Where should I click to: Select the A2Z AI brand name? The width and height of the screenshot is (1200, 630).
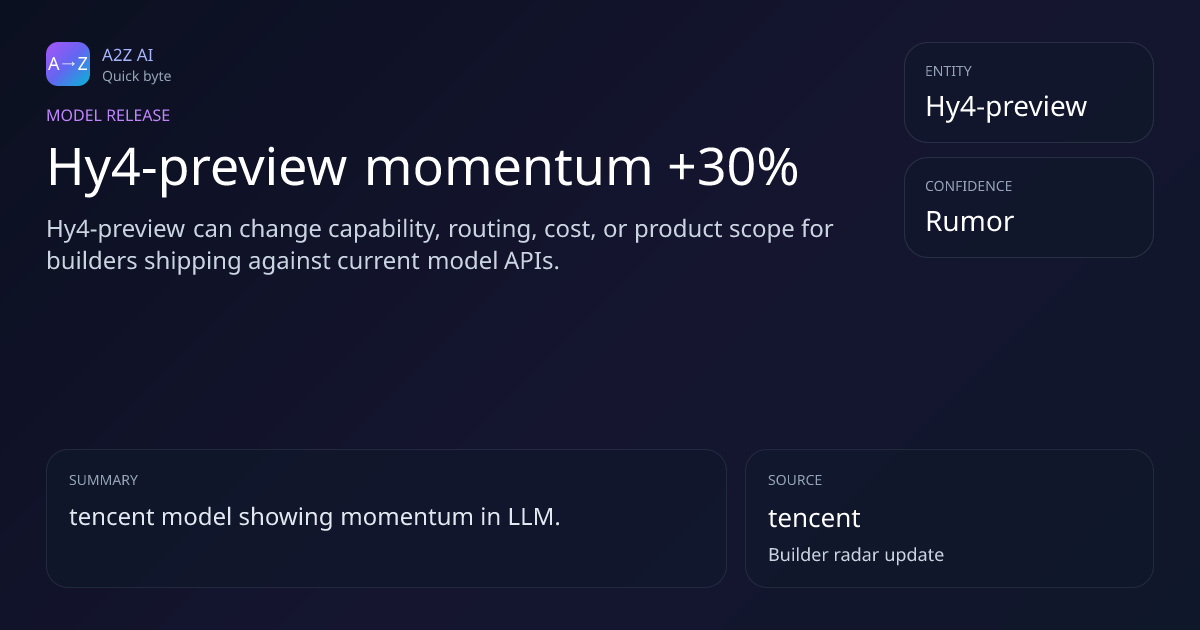[x=128, y=55]
